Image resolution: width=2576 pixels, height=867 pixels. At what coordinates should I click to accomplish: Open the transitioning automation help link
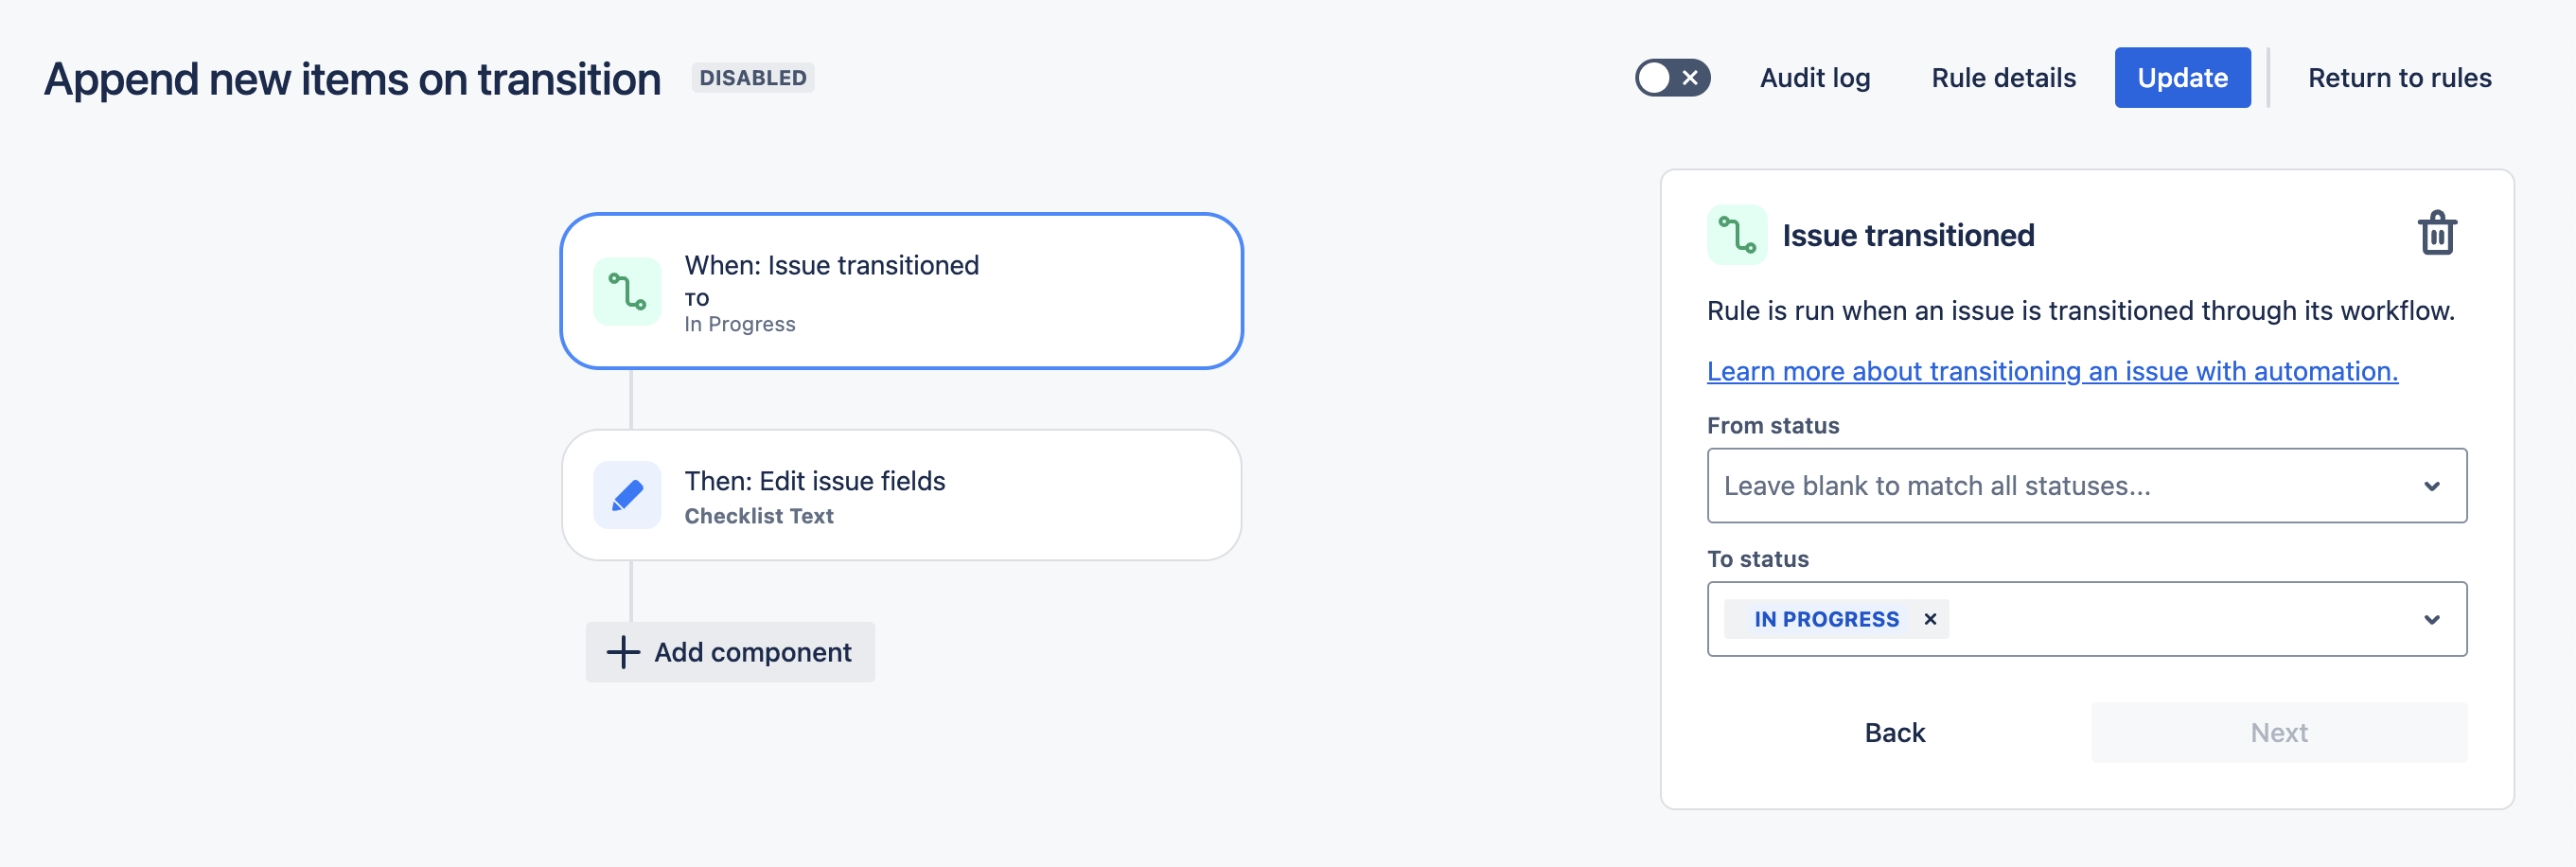(2051, 371)
